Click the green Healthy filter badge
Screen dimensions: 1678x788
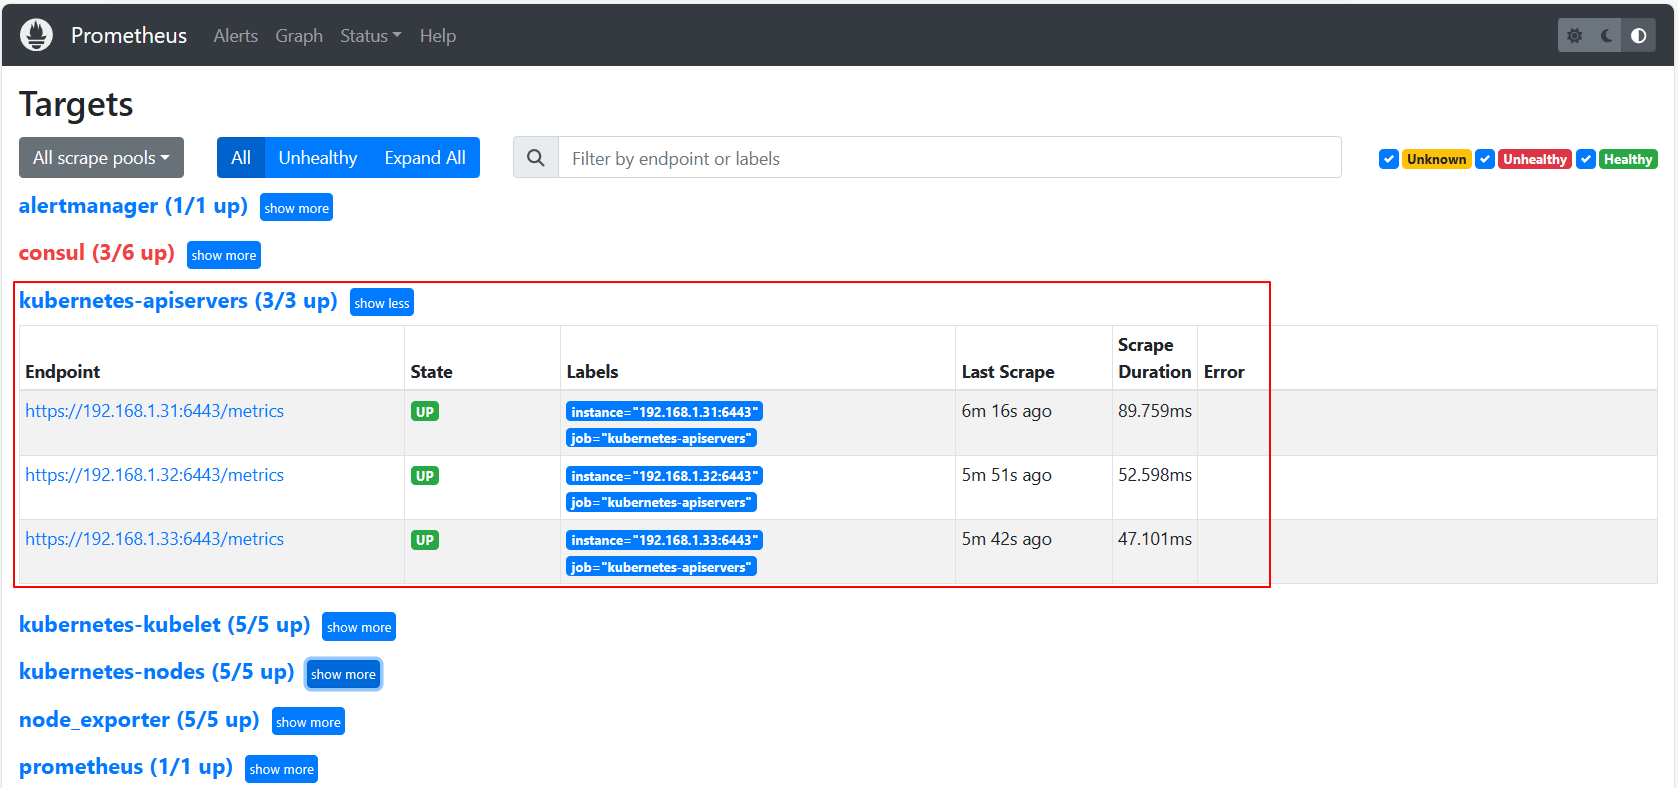click(1628, 159)
